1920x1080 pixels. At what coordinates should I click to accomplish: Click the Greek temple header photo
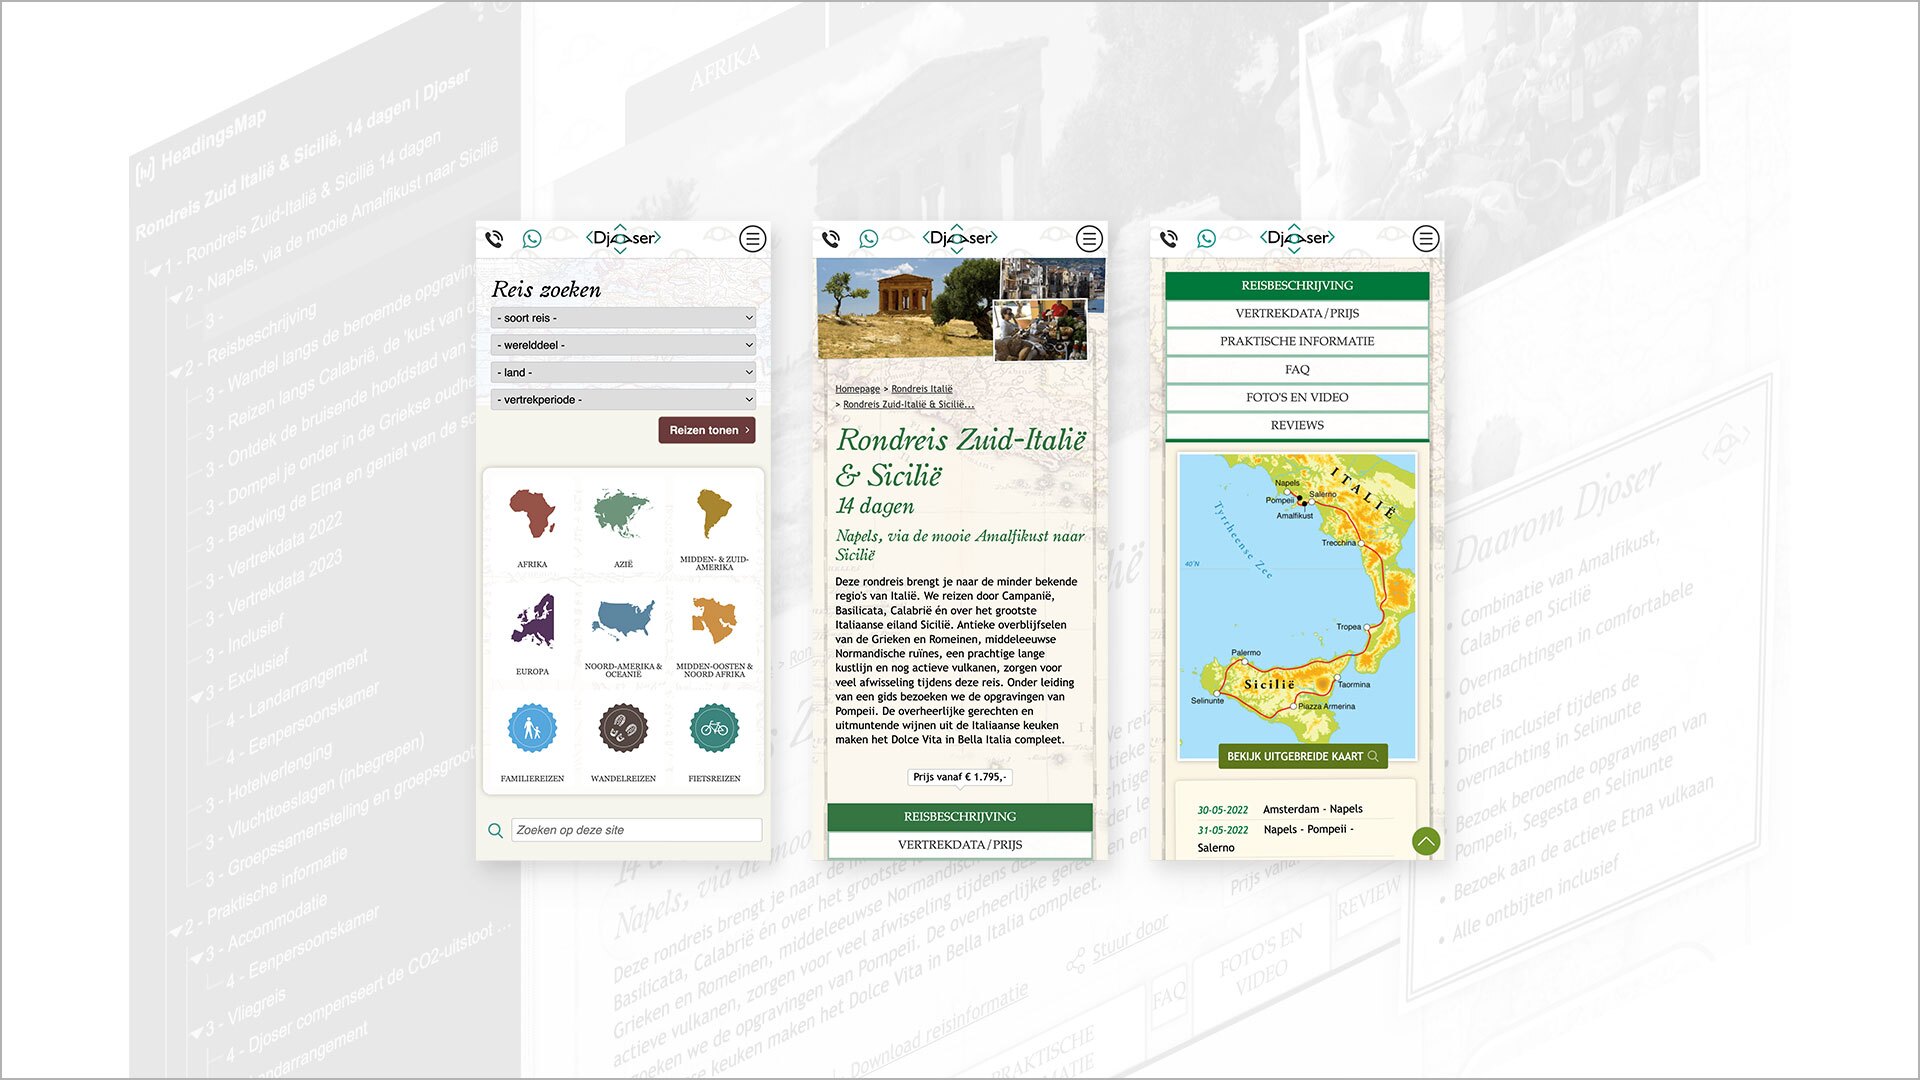(908, 308)
